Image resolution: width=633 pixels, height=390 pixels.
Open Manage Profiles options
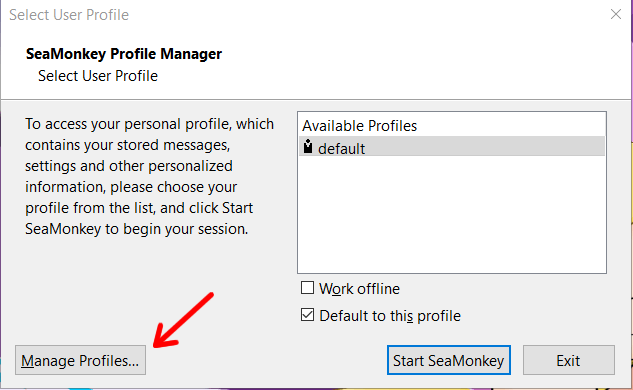(80, 360)
